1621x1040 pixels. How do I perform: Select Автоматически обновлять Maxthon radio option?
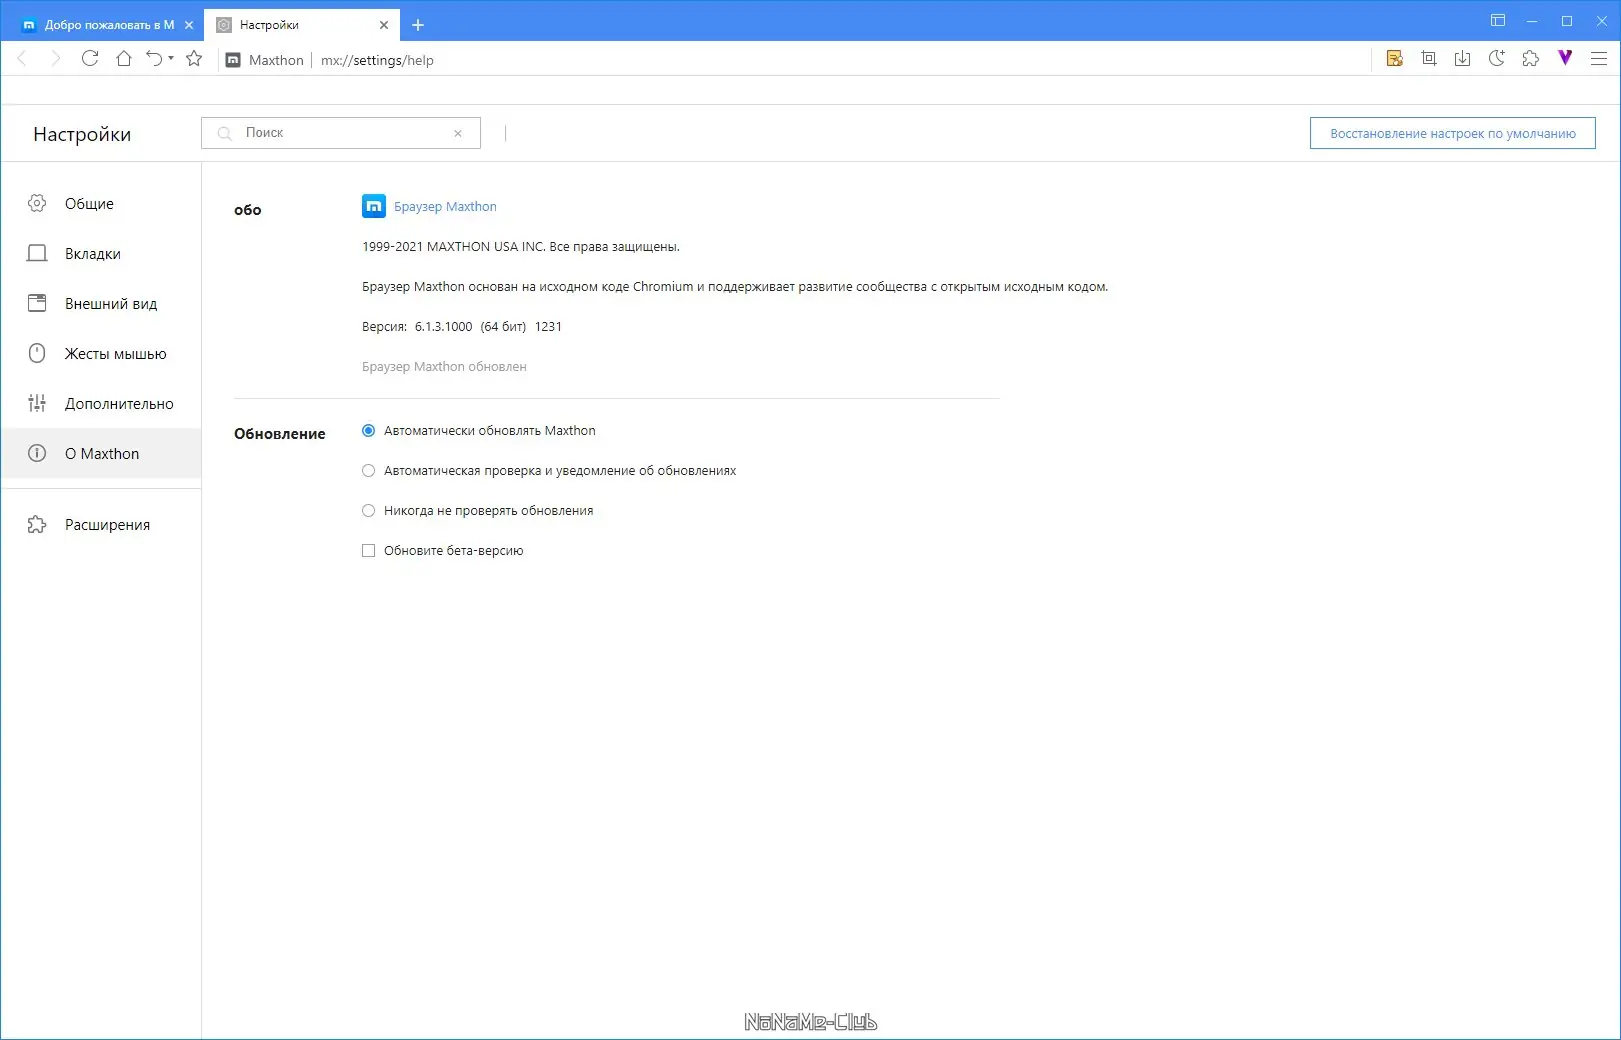[x=368, y=431]
